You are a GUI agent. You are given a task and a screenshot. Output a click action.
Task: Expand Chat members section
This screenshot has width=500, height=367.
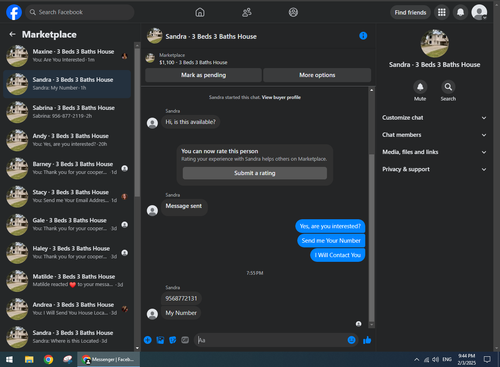coord(434,135)
